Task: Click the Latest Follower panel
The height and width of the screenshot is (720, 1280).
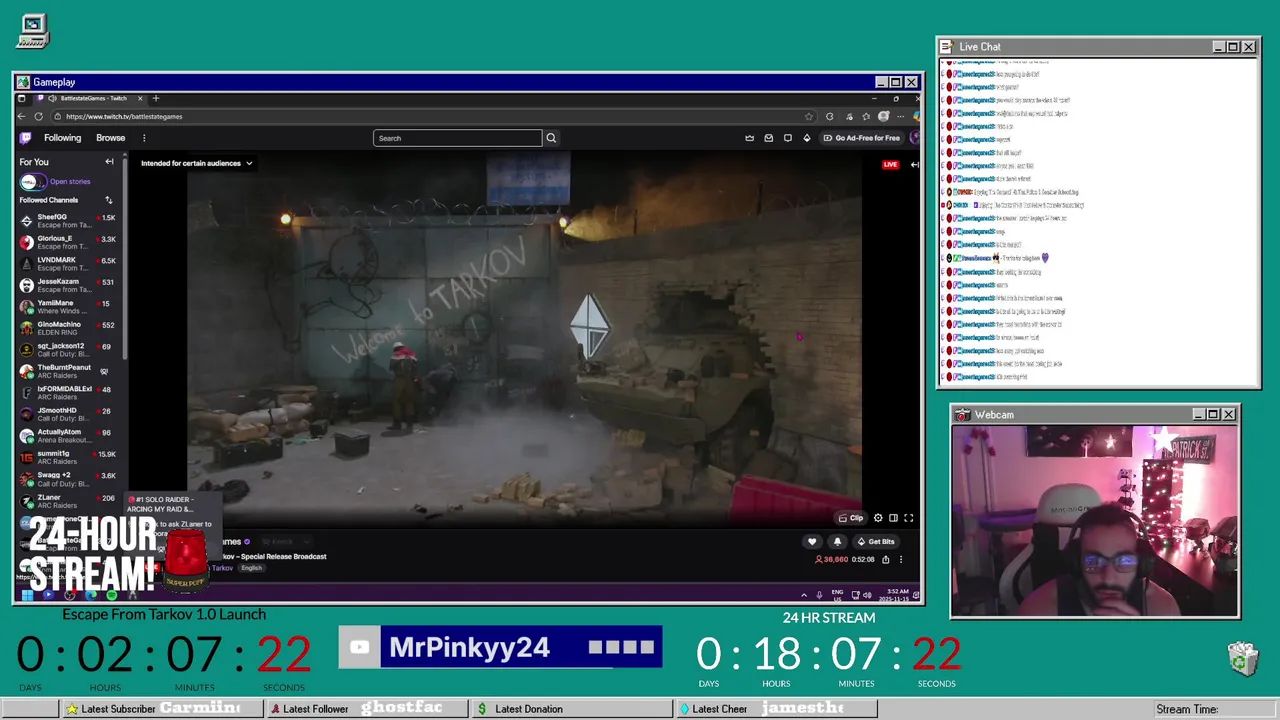Action: [368, 709]
